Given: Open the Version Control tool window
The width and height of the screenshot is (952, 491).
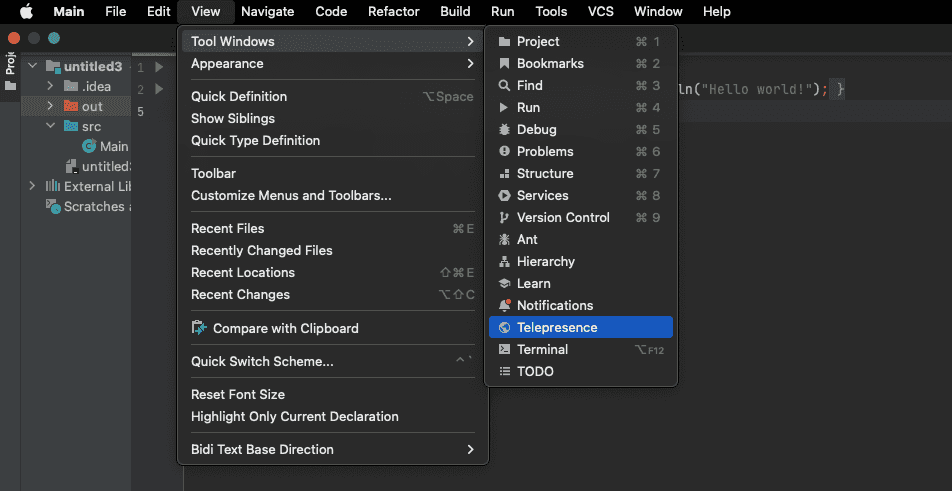Looking at the screenshot, I should [x=581, y=217].
